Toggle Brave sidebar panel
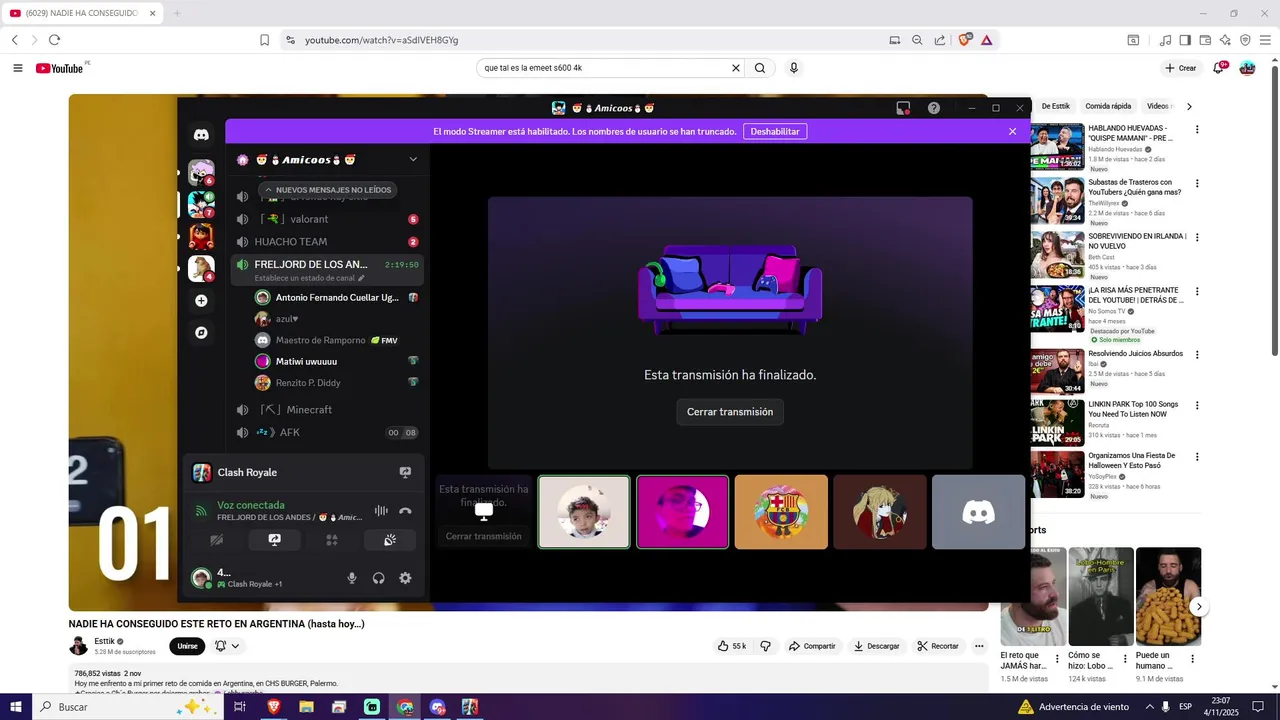1280x720 pixels. tap(1185, 40)
